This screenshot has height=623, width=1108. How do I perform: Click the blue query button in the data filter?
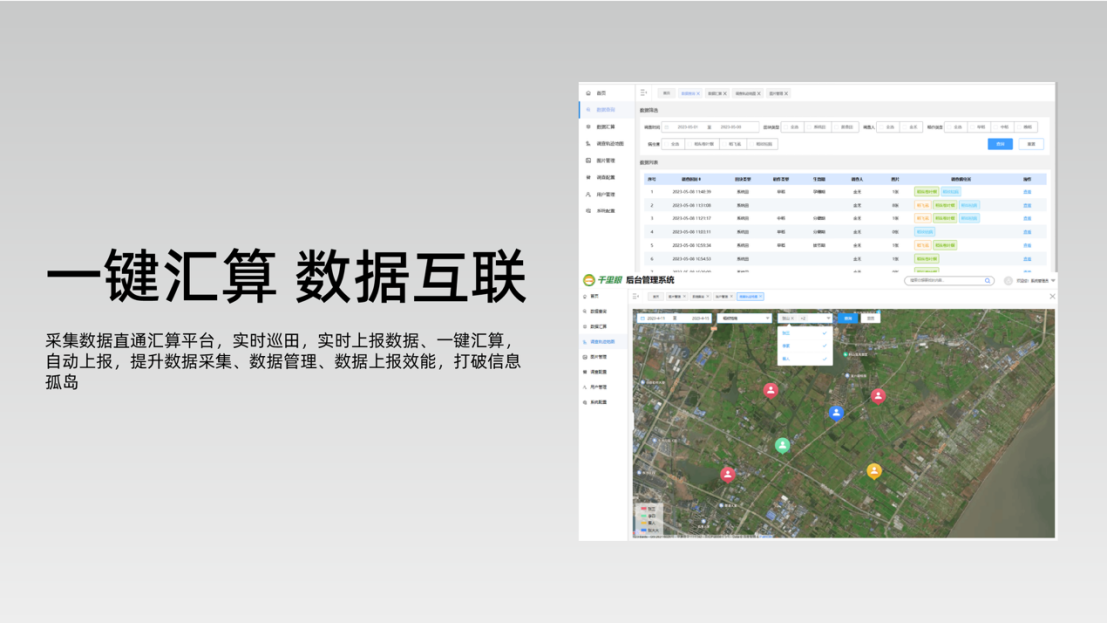[x=999, y=144]
